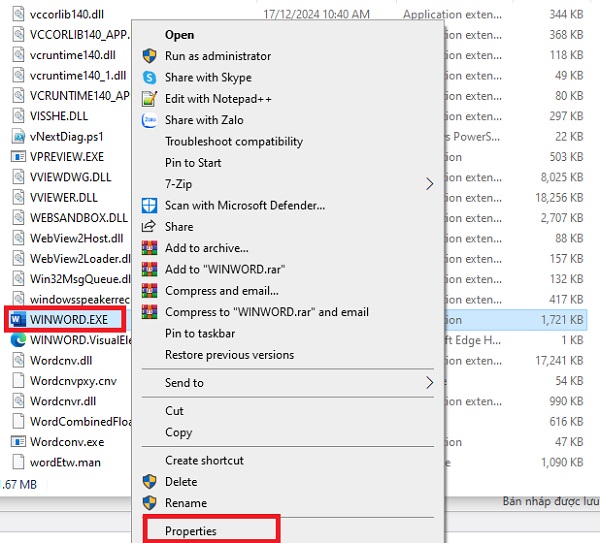Open the 7-Zip menu entry
Screen dimensions: 600x543
pos(178,184)
